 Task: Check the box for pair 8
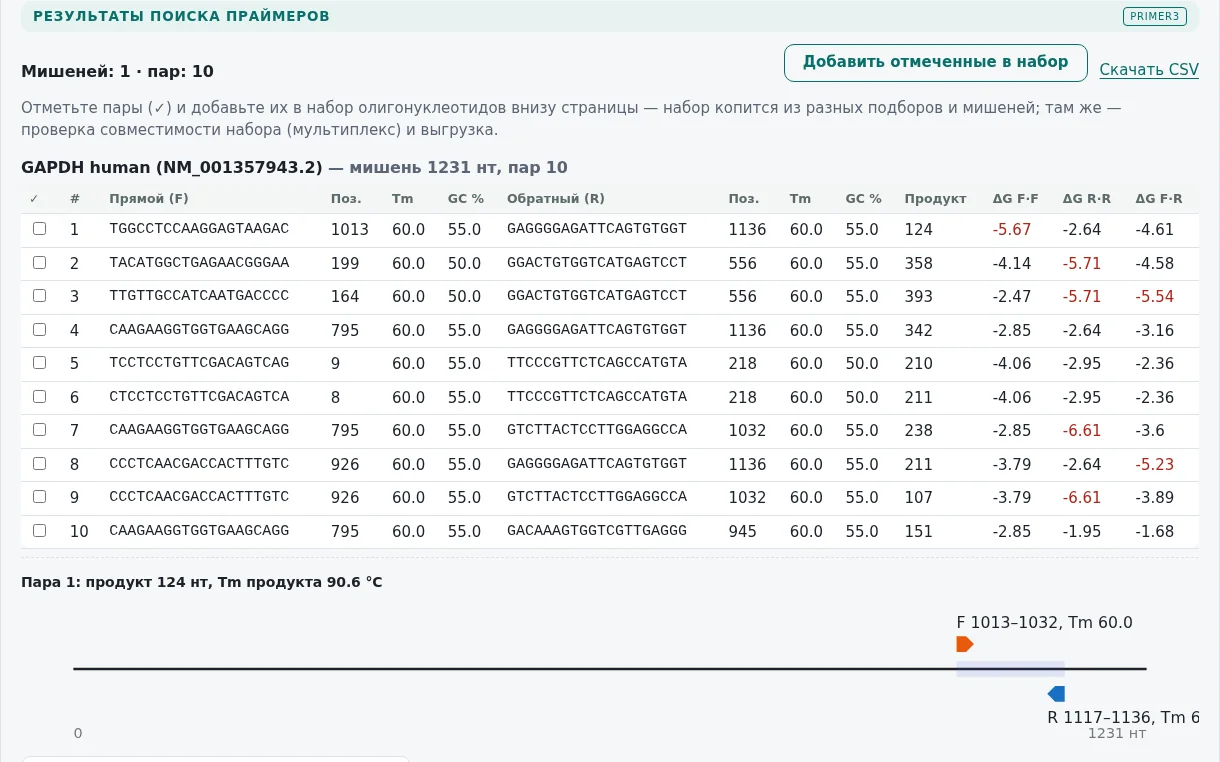click(x=39, y=463)
